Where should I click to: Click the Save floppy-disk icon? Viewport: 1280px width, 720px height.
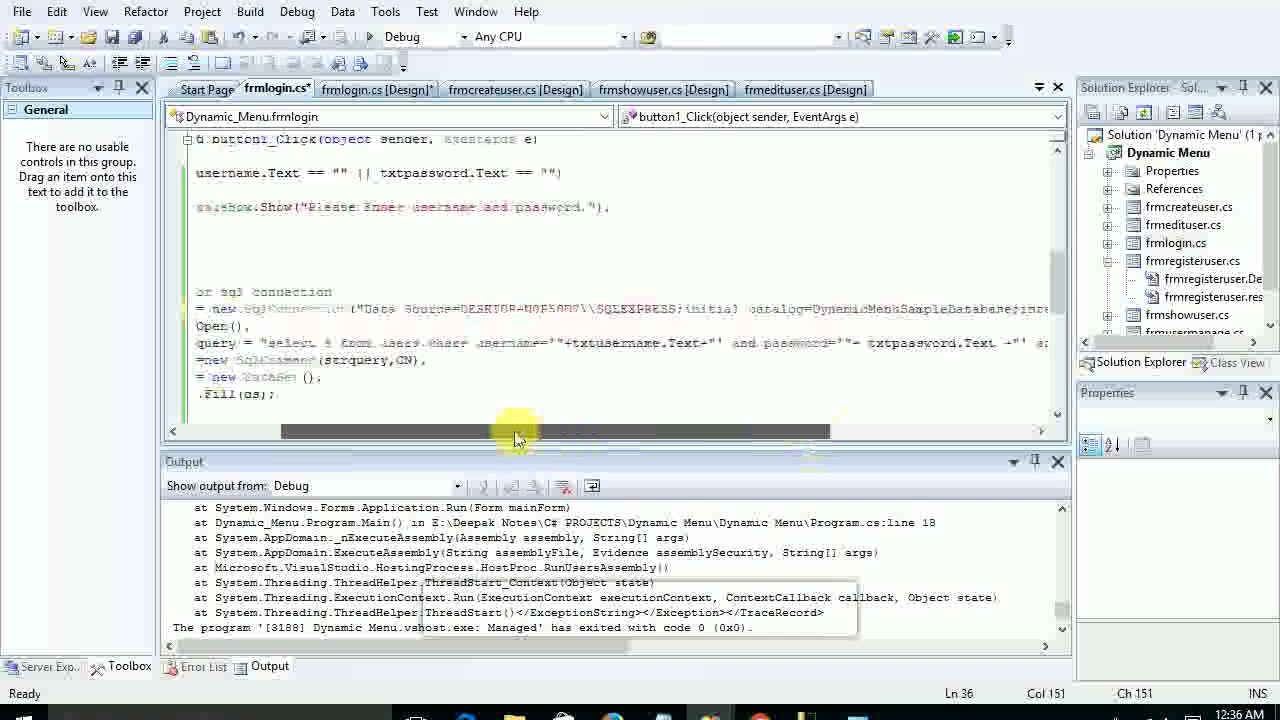112,37
